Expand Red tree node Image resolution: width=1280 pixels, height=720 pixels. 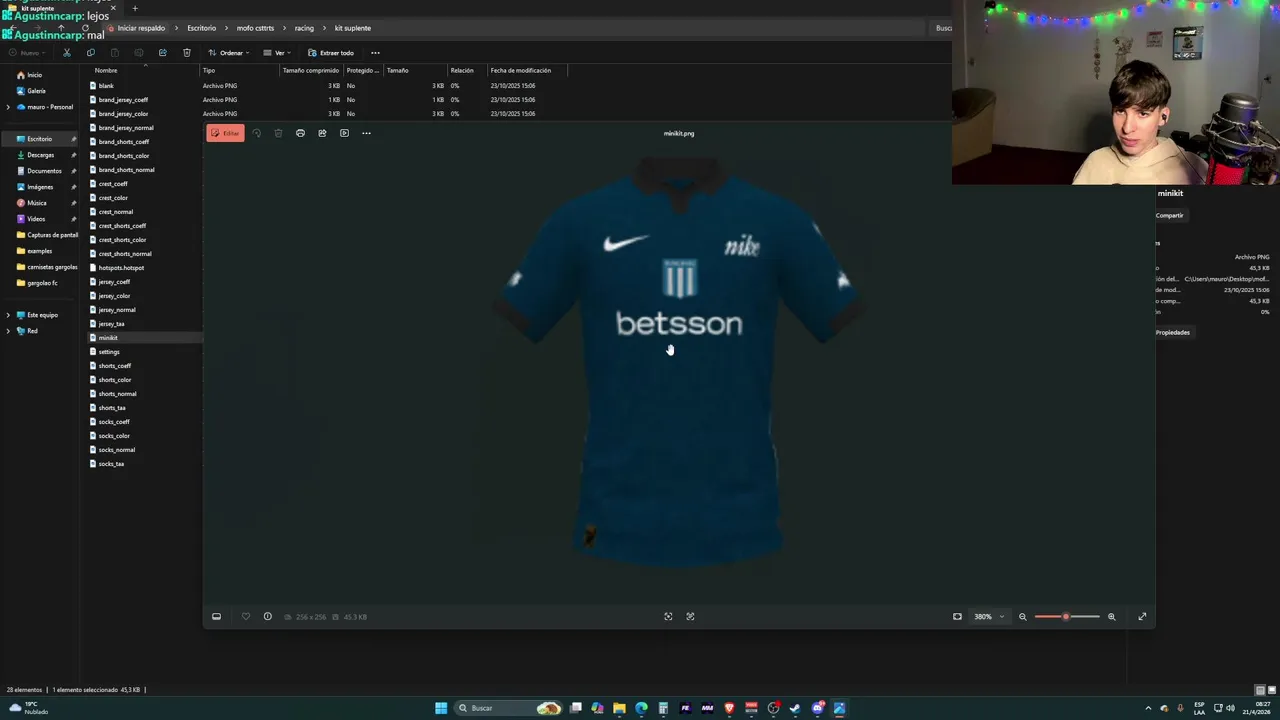(x=8, y=331)
